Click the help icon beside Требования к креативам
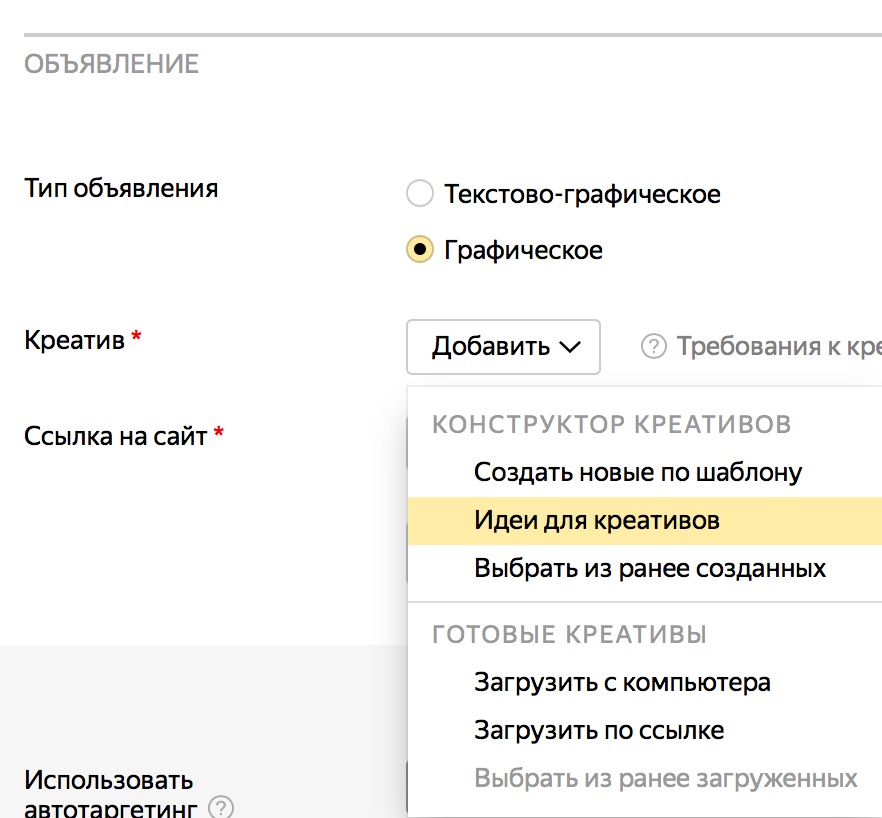The image size is (882, 818). [653, 347]
